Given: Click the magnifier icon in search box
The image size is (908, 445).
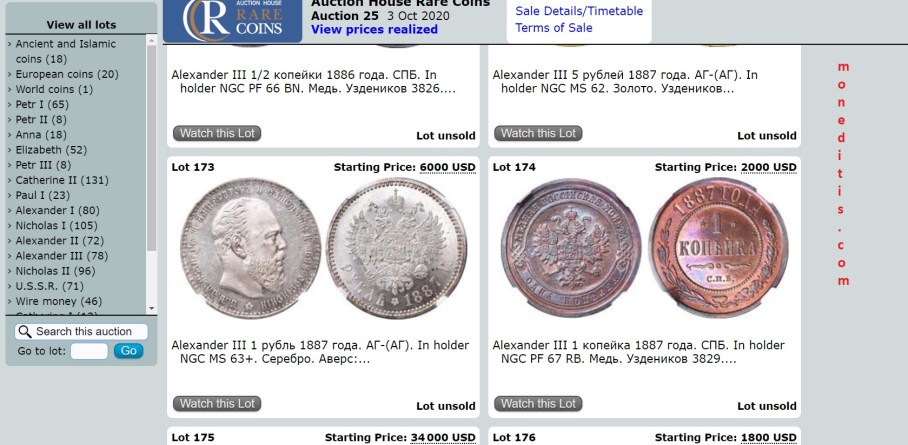Looking at the screenshot, I should 25,331.
